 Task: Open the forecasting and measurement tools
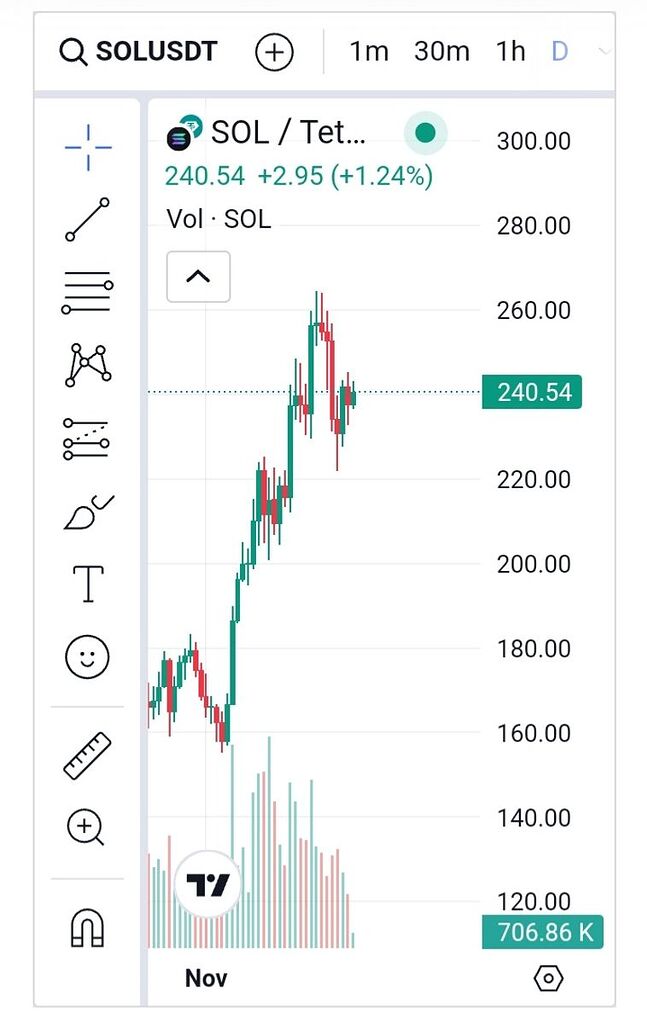[88, 438]
